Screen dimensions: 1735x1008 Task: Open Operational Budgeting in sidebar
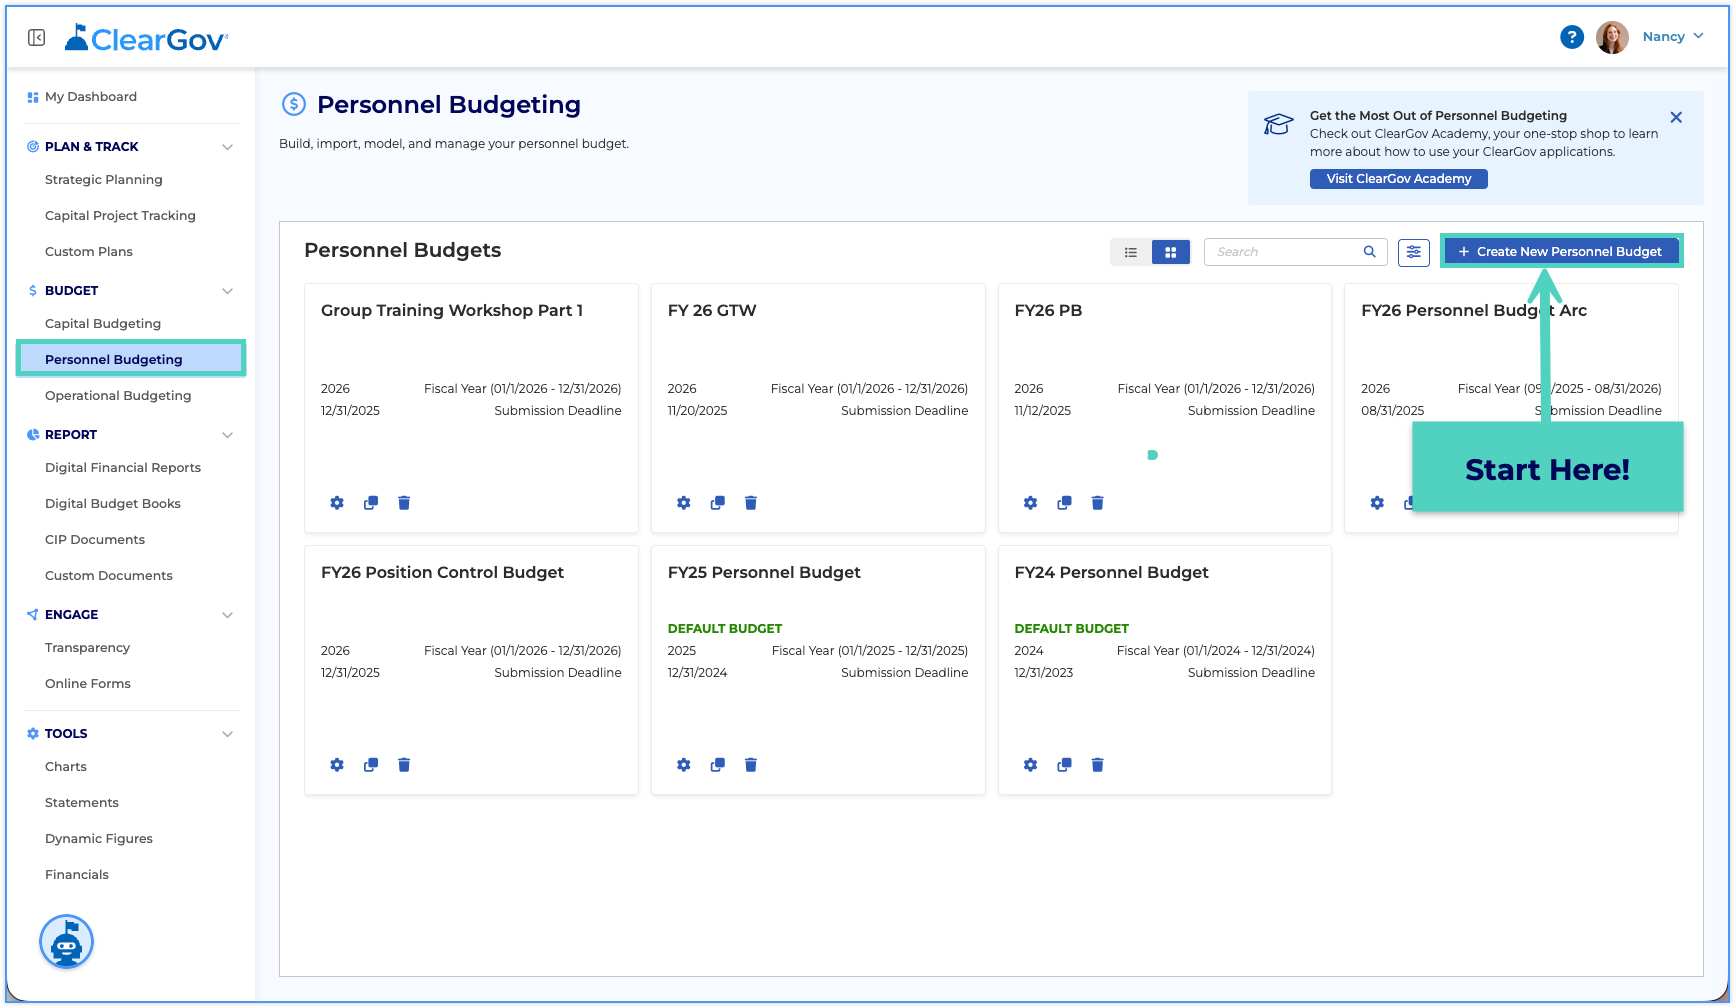pos(118,396)
